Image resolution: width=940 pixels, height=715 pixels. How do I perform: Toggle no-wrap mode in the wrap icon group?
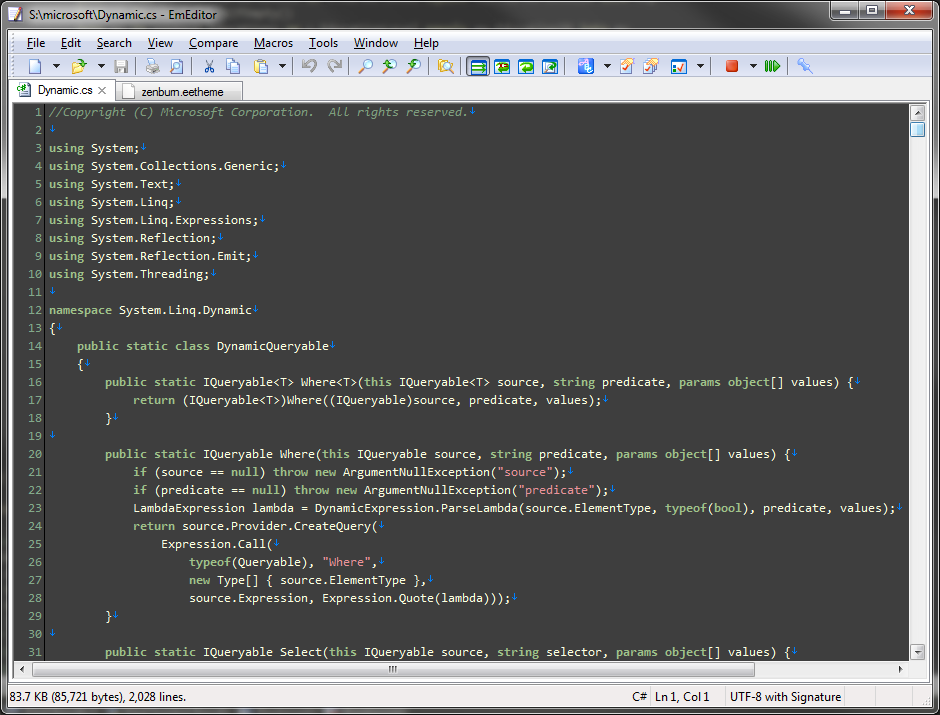tap(478, 65)
